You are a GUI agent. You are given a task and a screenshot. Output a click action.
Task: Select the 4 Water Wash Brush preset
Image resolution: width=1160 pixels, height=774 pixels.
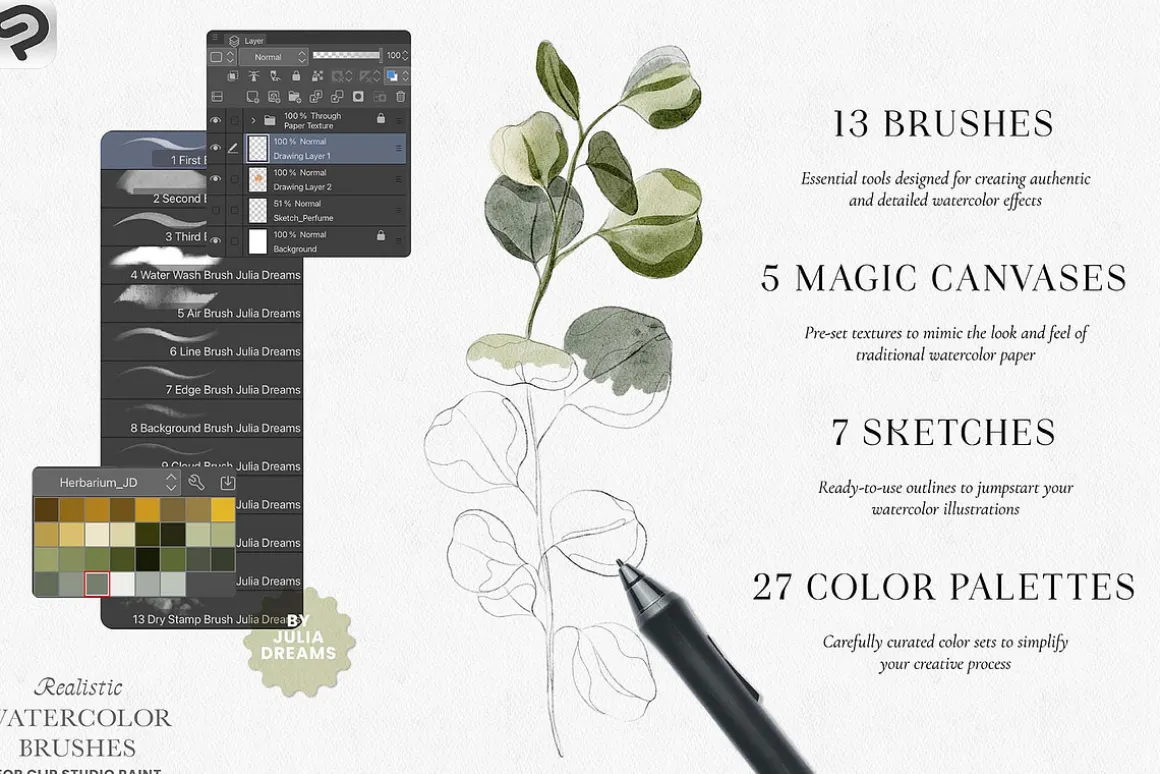[202, 266]
